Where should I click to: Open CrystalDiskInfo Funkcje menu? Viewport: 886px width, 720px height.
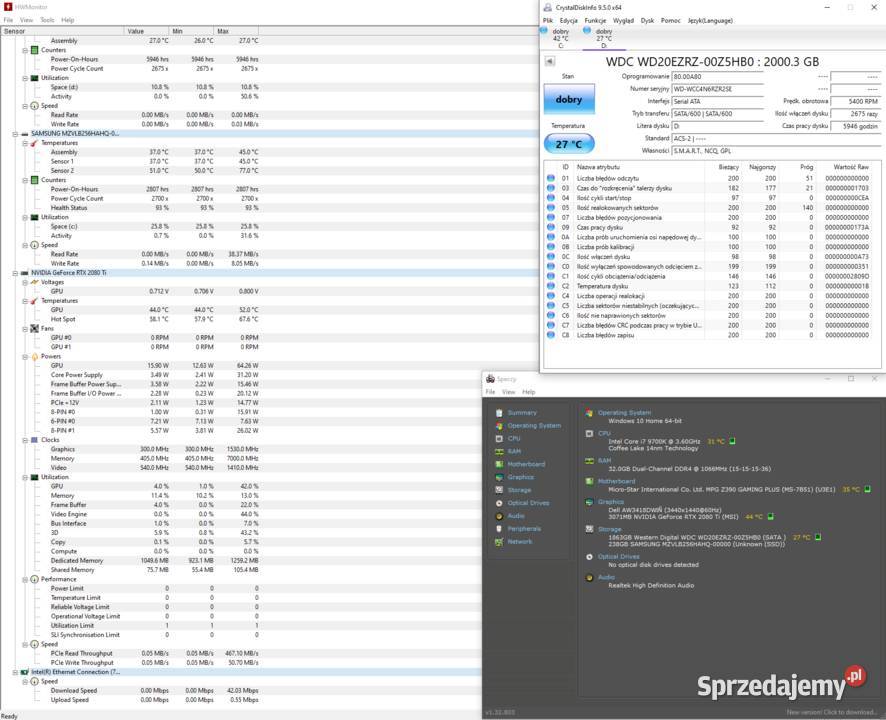tap(595, 20)
